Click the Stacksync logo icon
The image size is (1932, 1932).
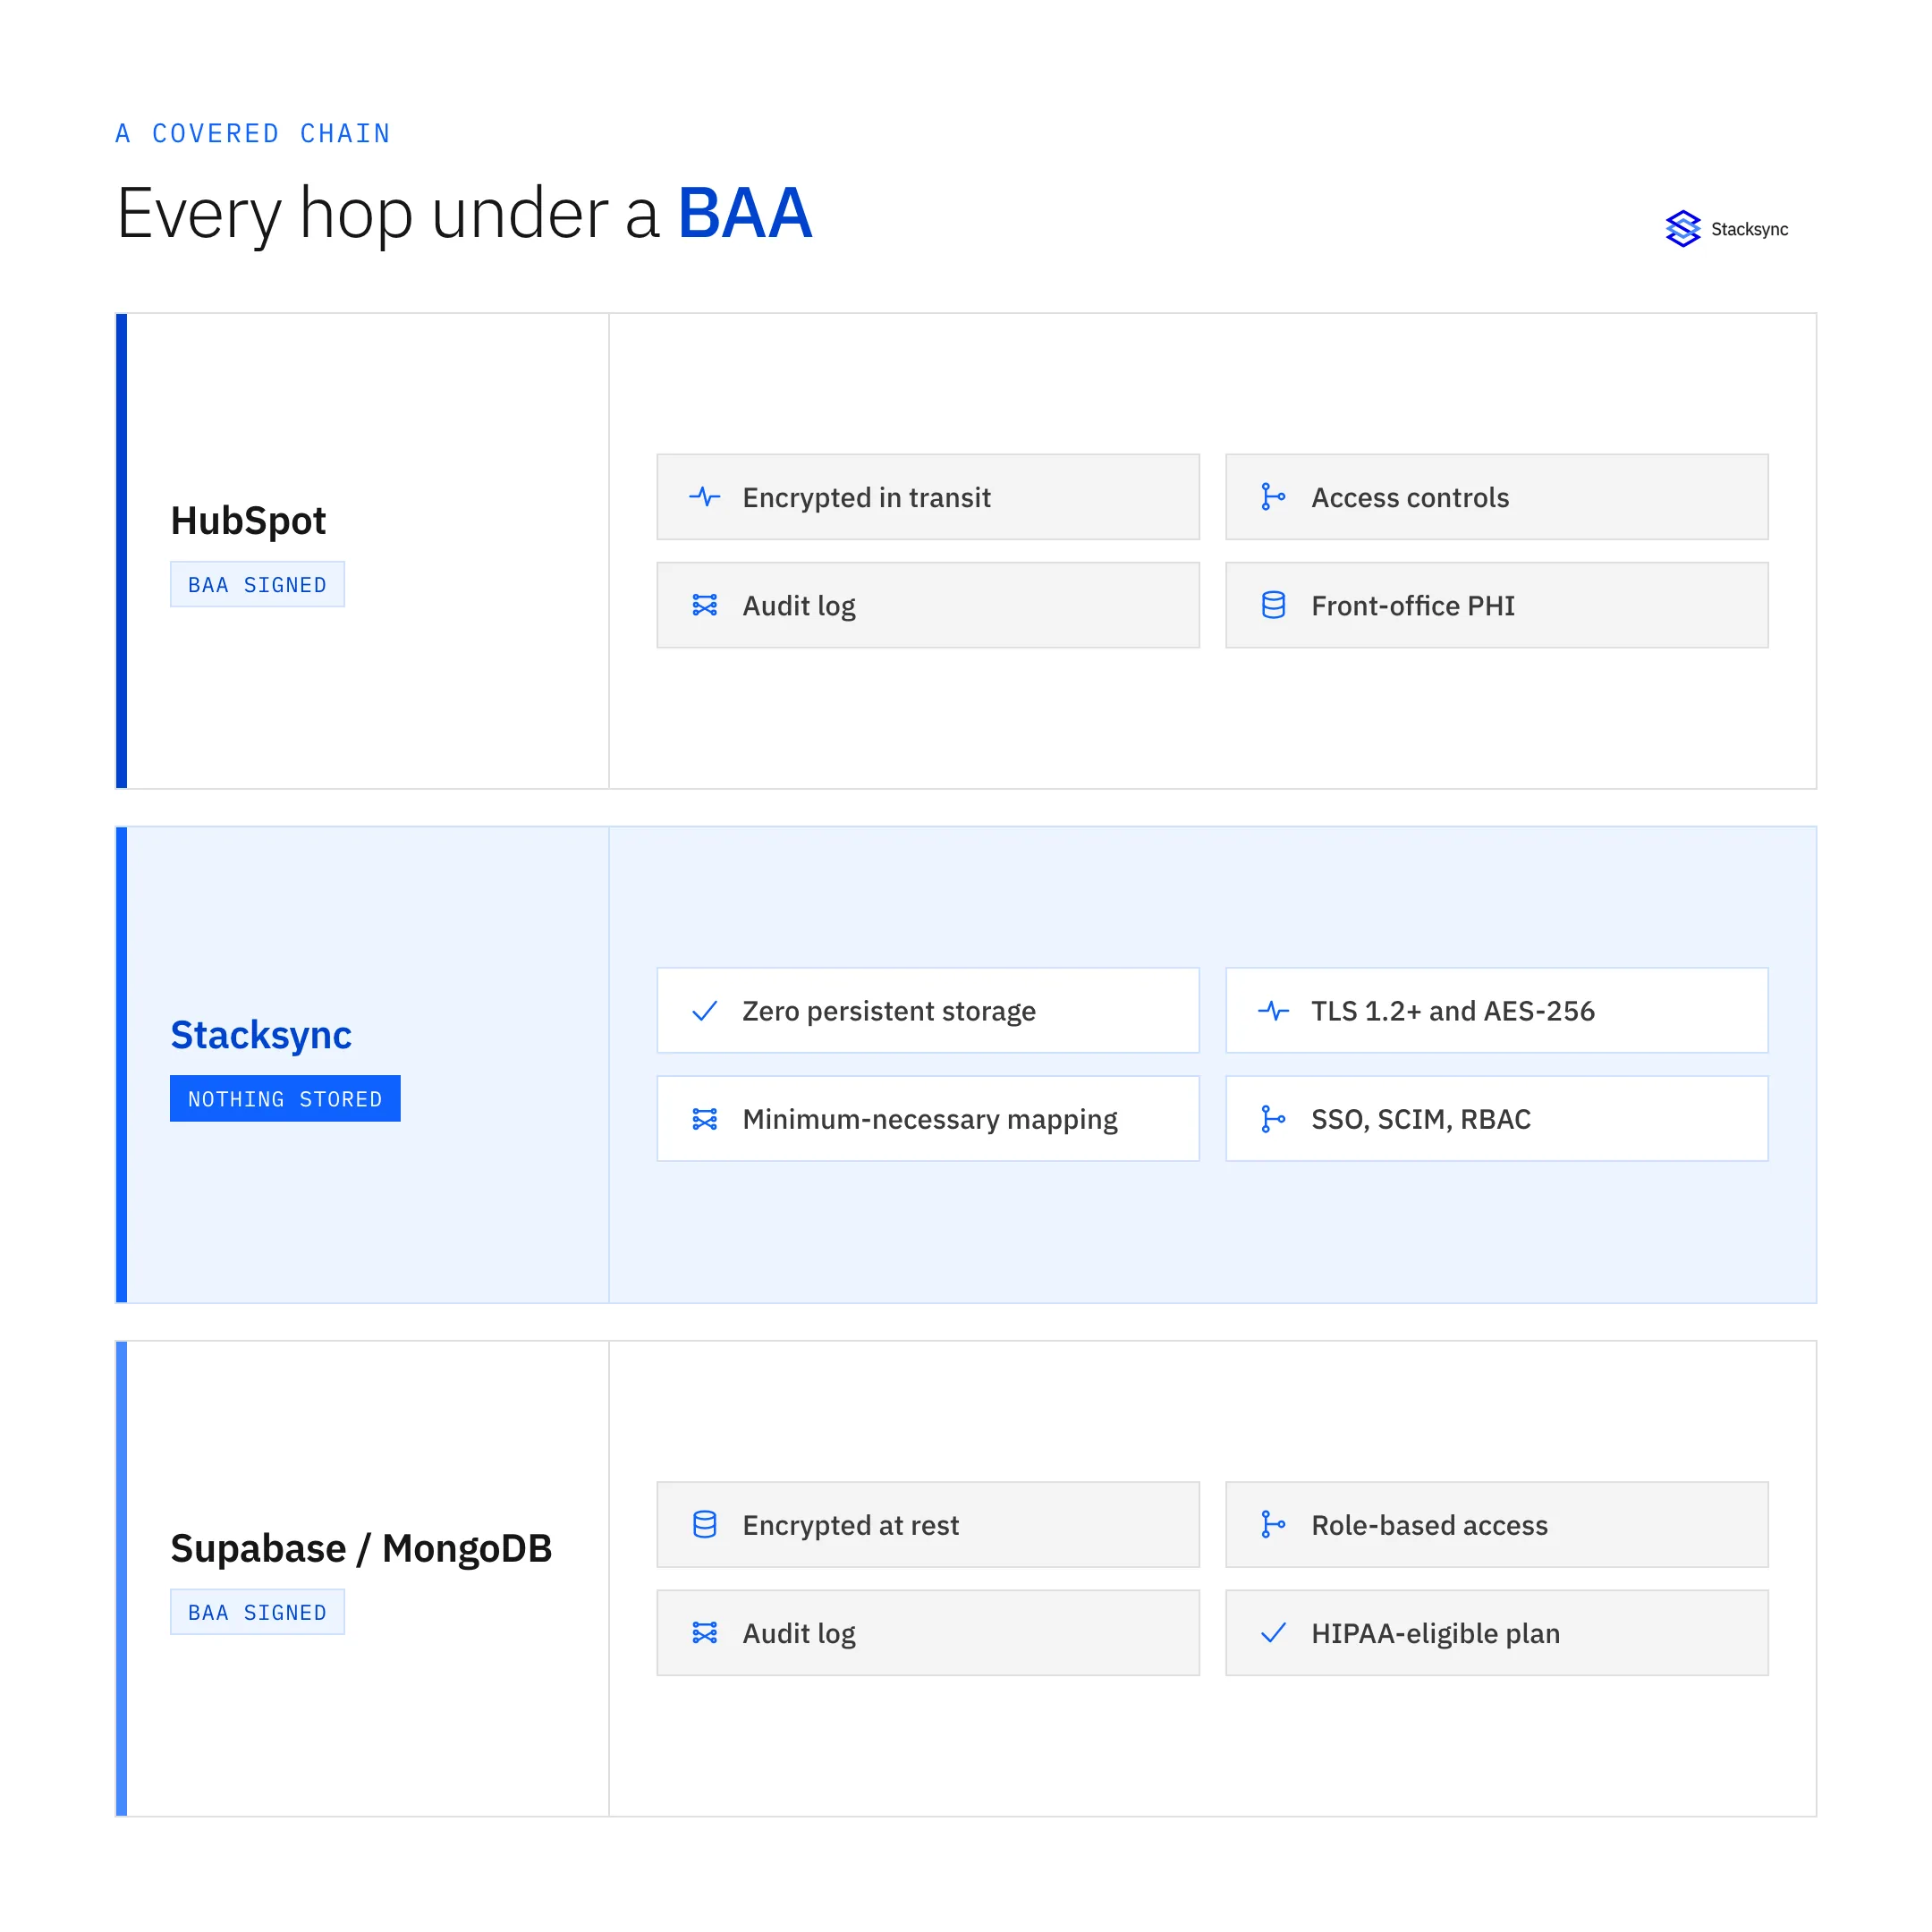(1683, 229)
